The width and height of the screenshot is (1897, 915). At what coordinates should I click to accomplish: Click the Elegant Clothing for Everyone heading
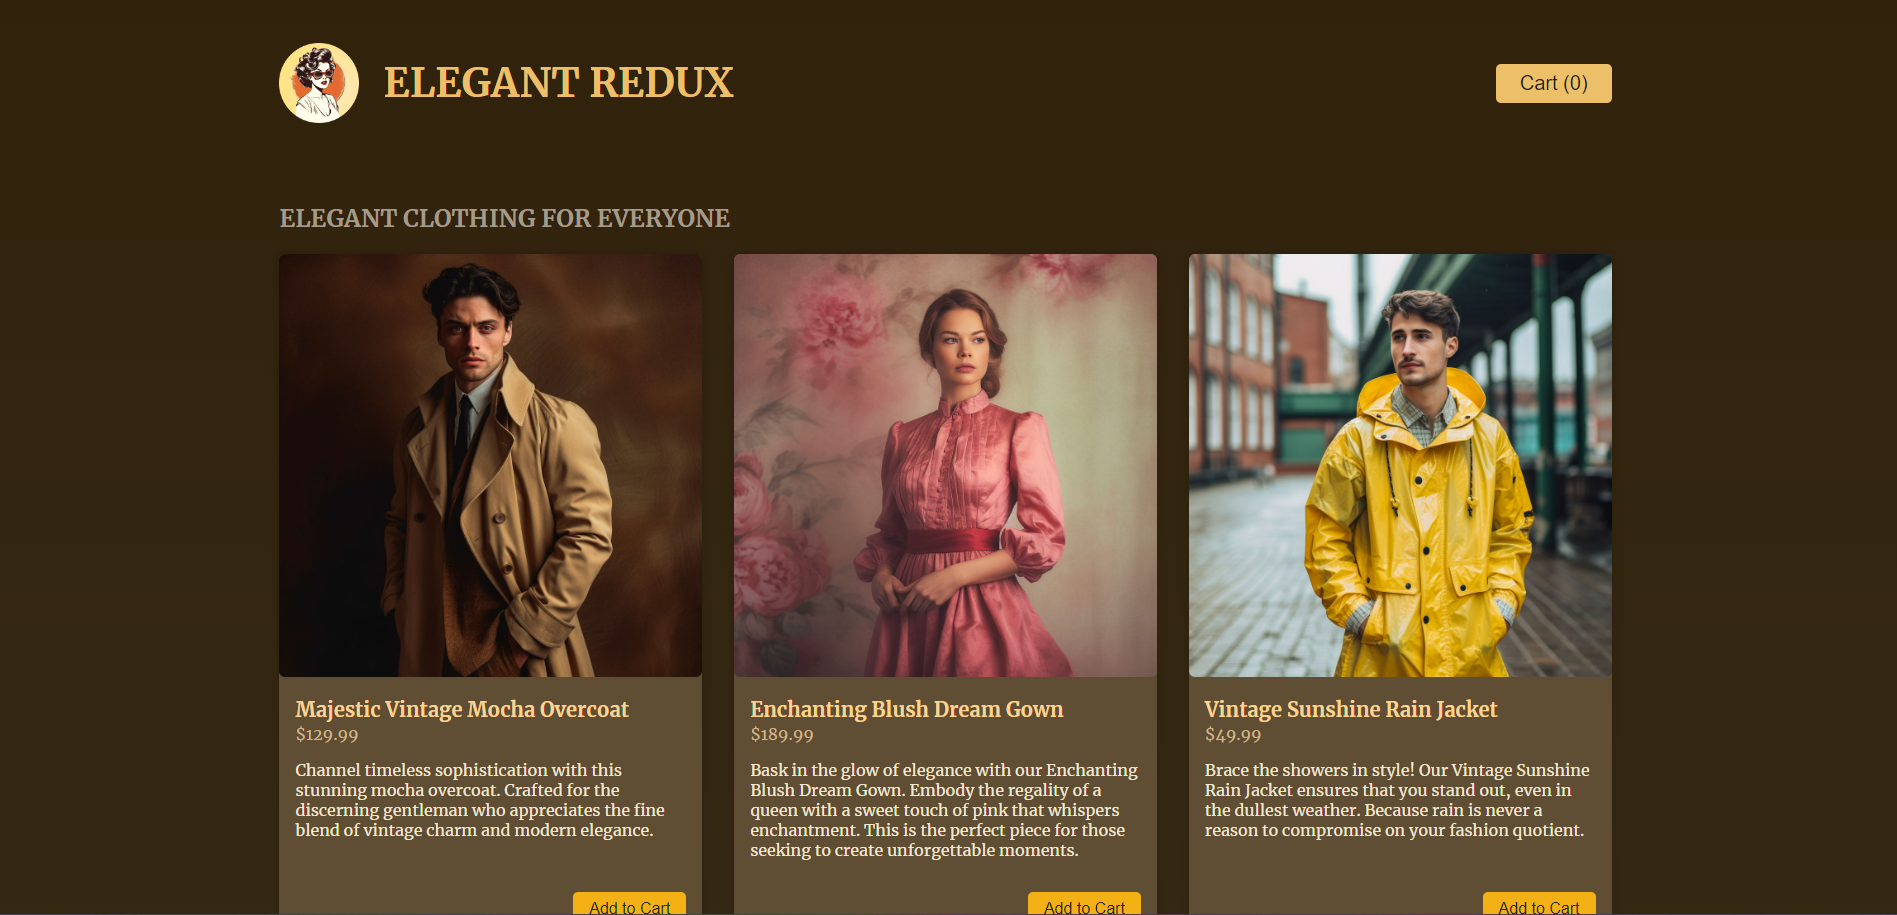[x=504, y=218]
